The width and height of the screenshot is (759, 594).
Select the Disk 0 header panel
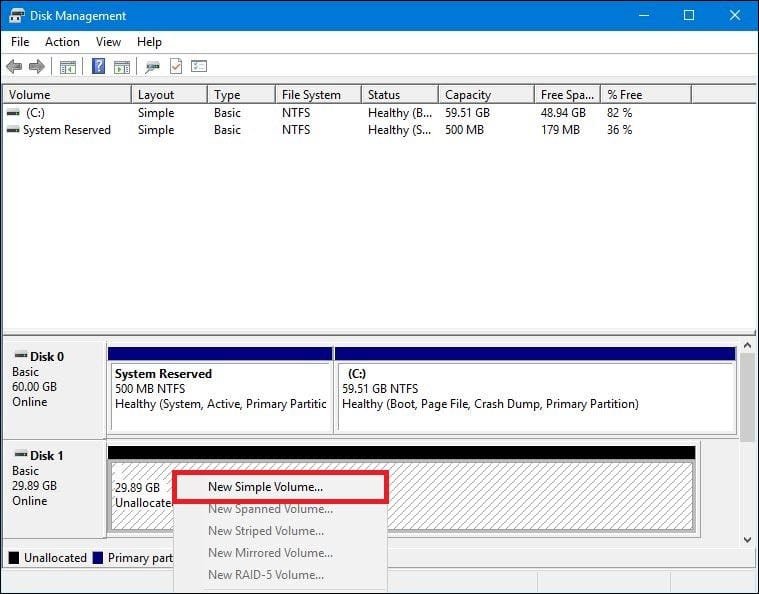click(x=54, y=389)
